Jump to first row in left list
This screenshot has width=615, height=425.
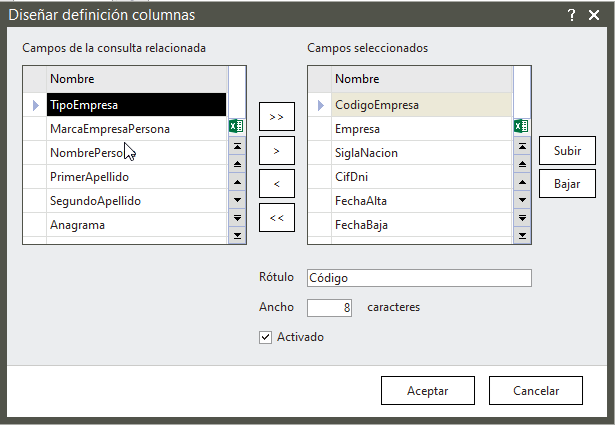(237, 145)
